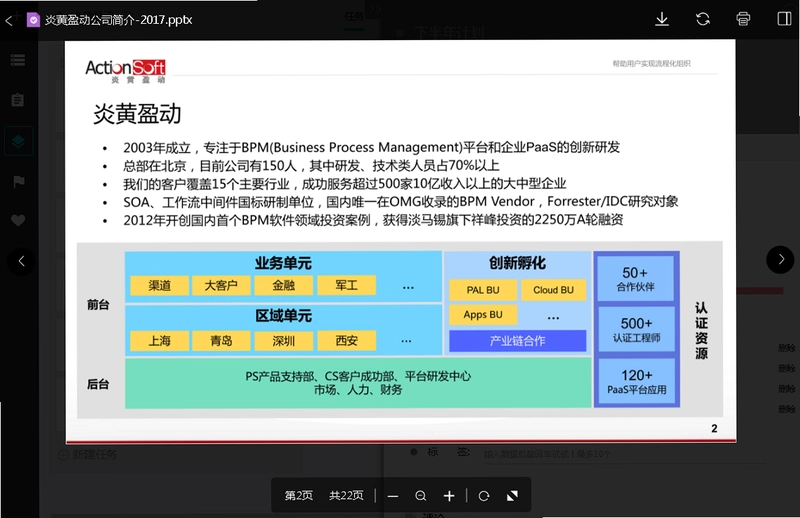Viewport: 800px width, 518px height.
Task: Click the 上海 box in slide
Action: 159,340
